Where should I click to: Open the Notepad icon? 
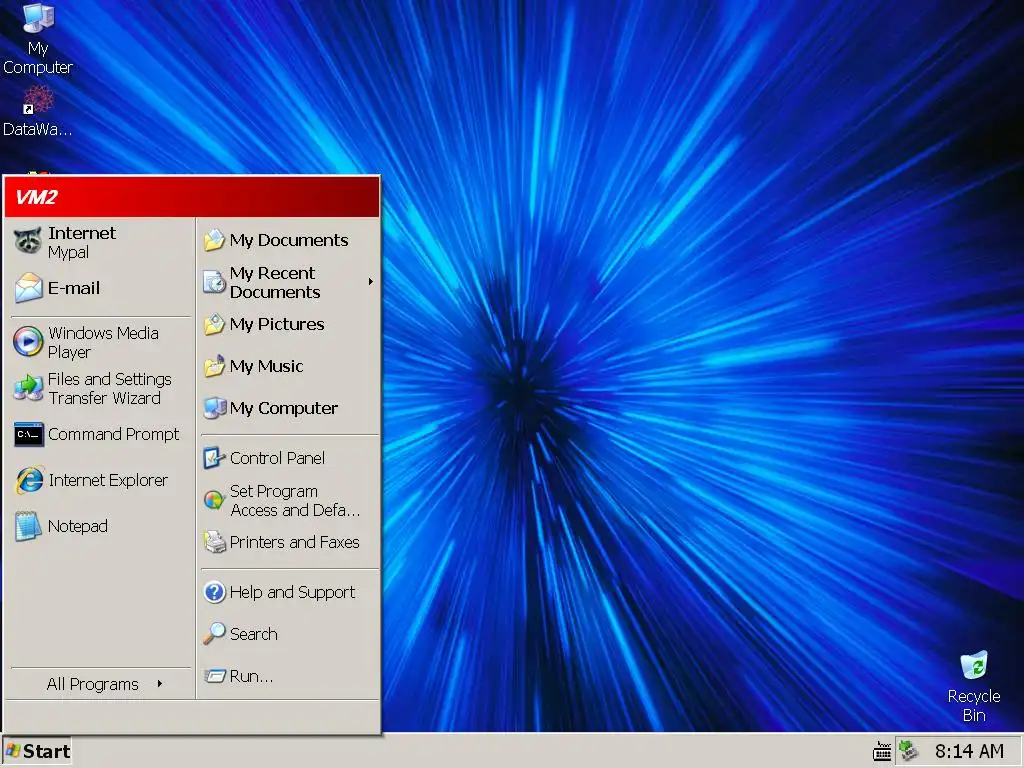click(x=28, y=526)
